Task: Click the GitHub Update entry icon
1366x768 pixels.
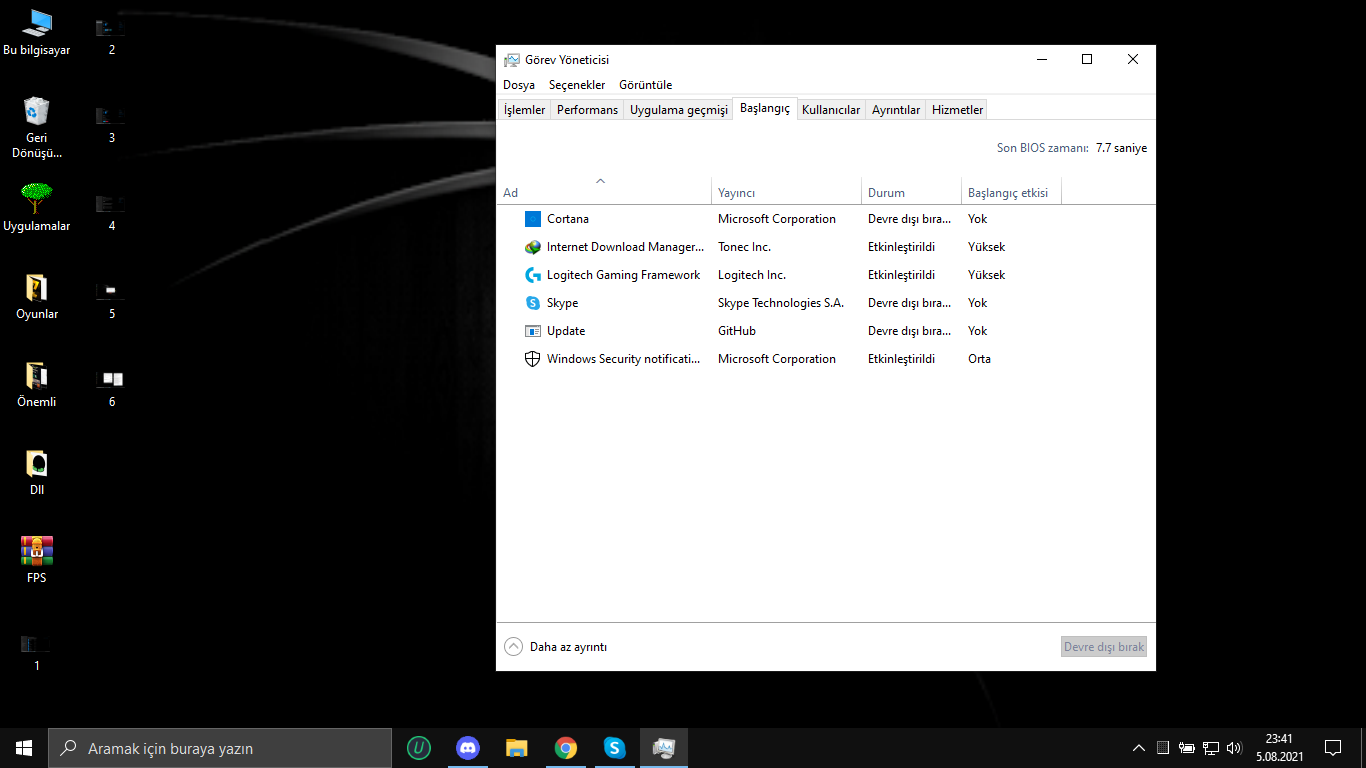Action: [x=532, y=331]
